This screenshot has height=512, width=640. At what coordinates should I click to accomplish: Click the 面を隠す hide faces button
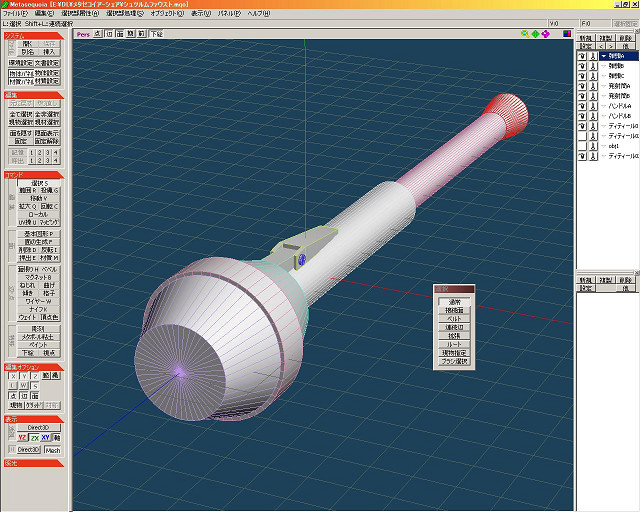(21, 134)
